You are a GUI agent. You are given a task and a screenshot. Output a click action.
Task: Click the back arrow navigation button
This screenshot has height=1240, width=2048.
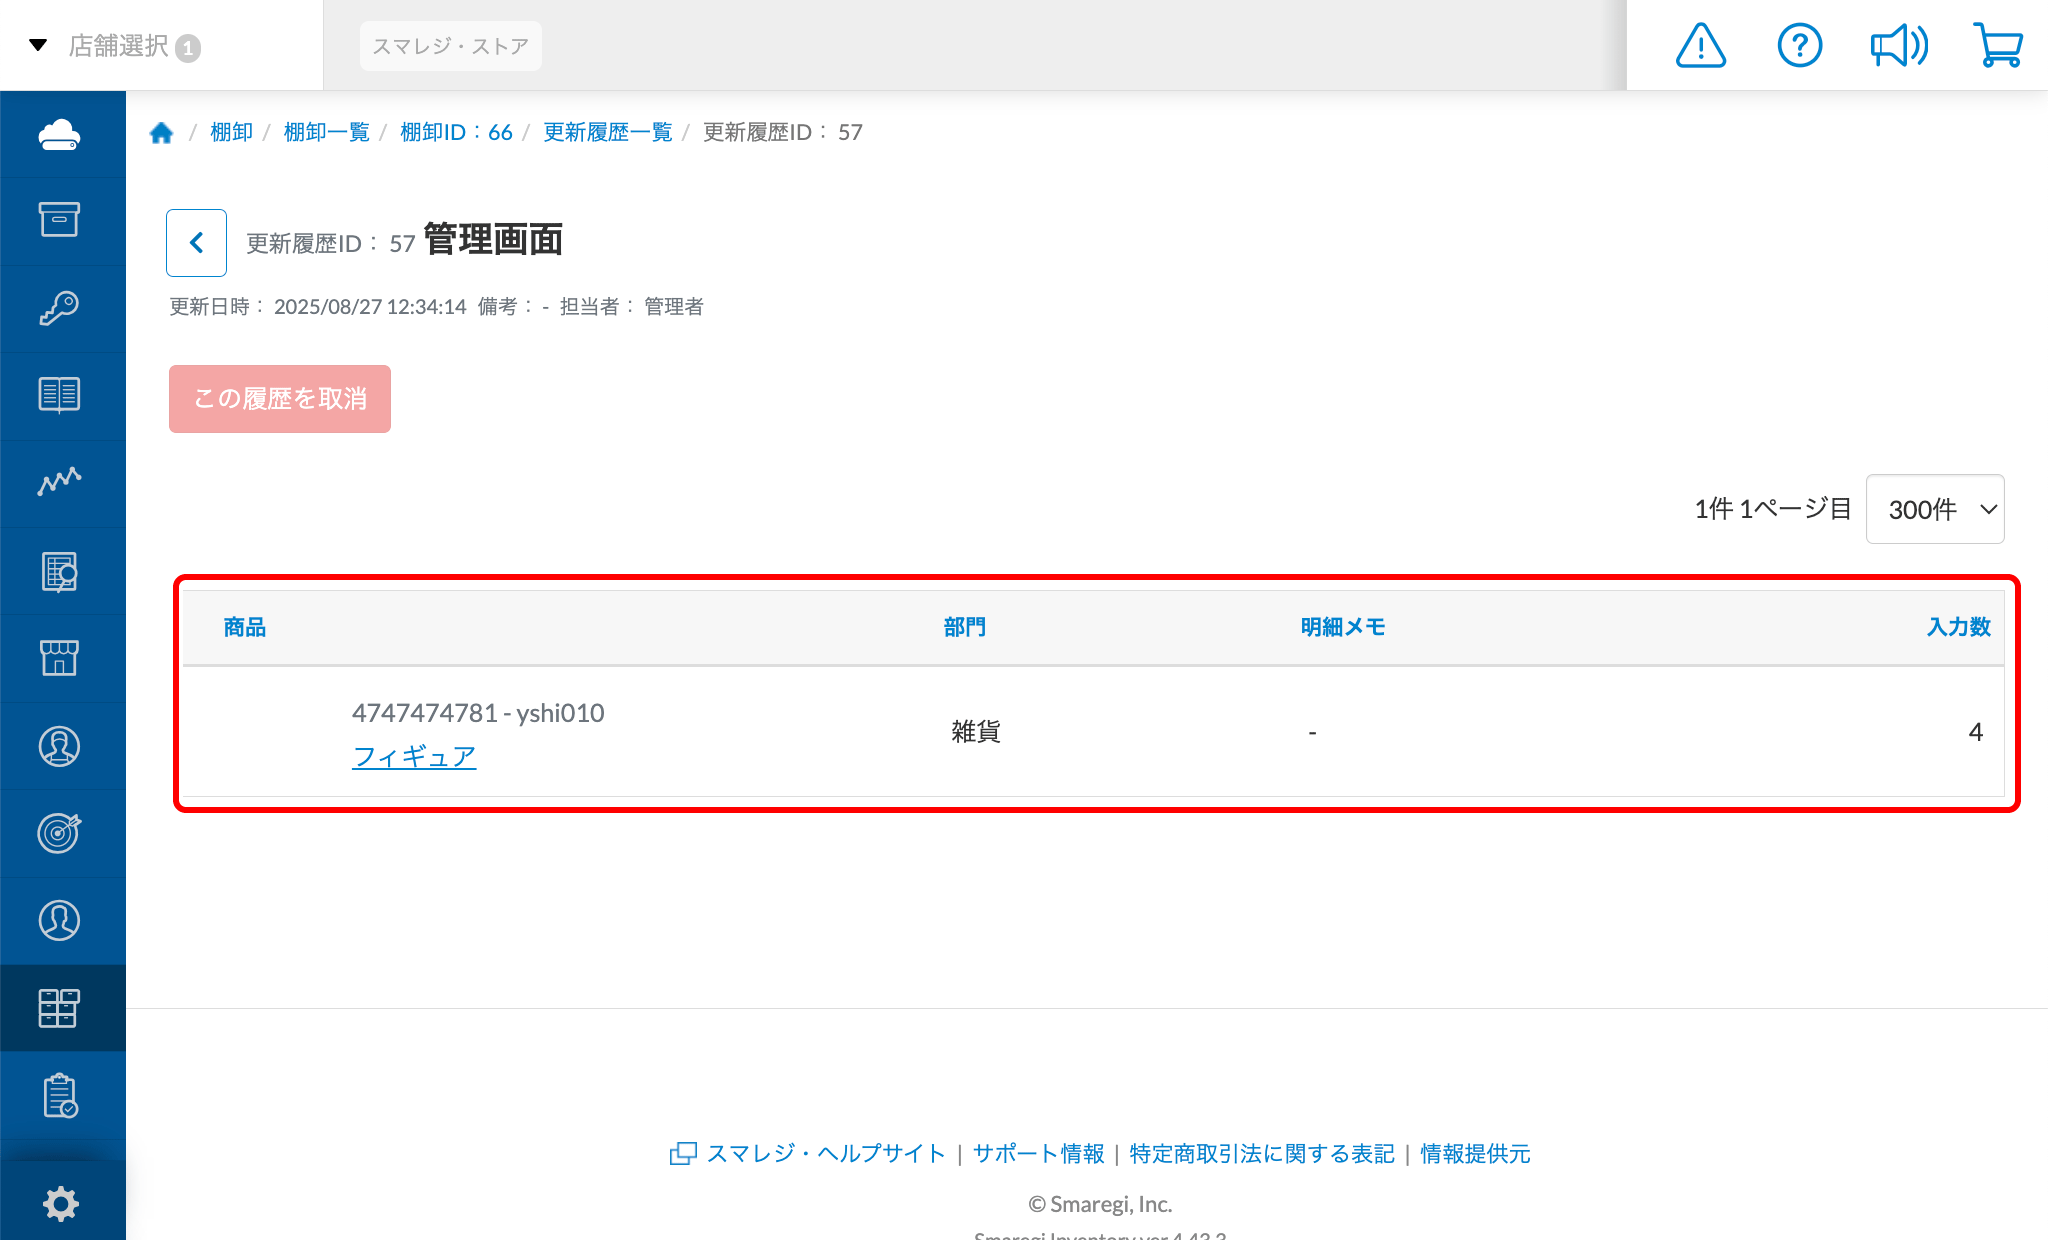point(196,242)
